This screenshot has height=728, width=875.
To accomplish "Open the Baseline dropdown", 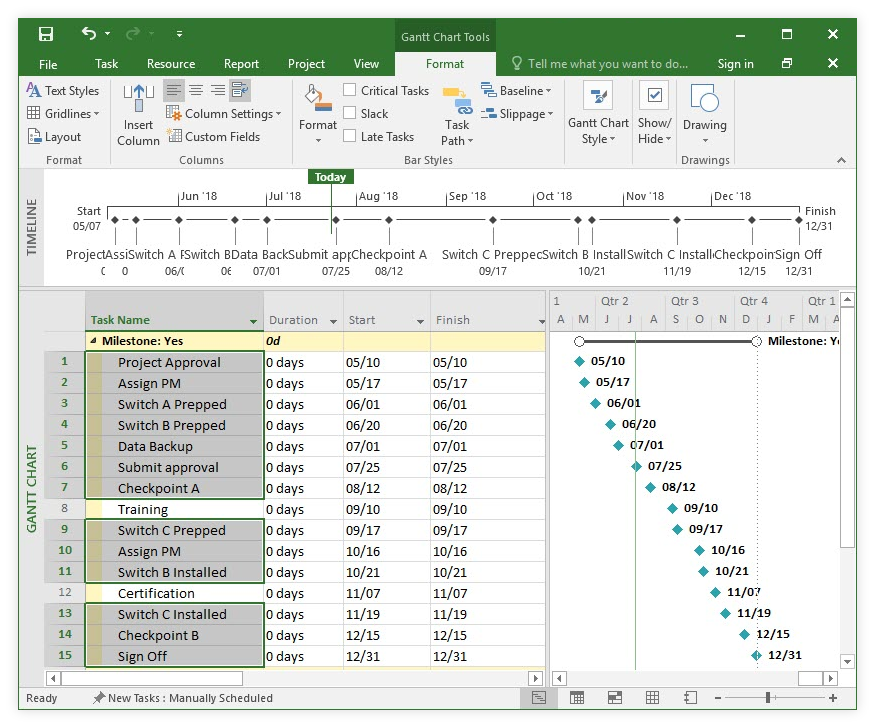I will pyautogui.click(x=518, y=90).
